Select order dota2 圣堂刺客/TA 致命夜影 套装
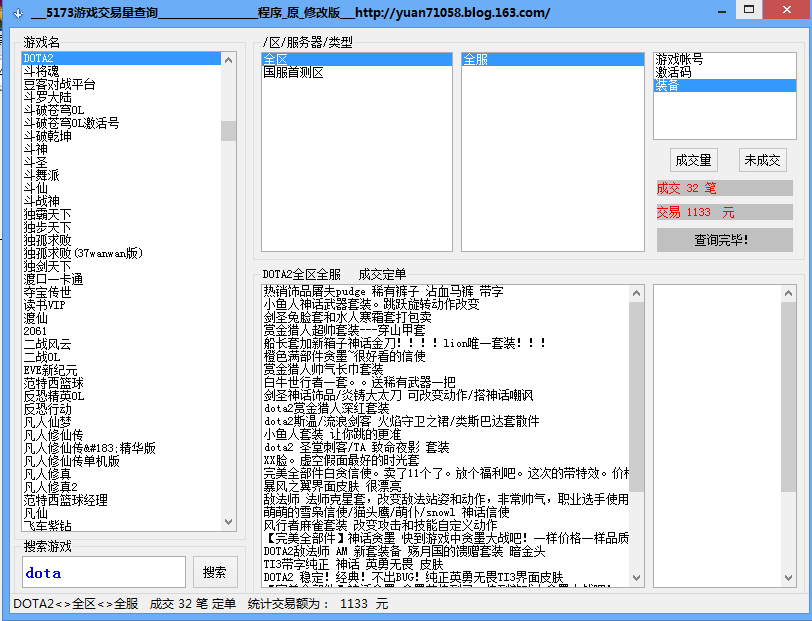Viewport: 812px width, 621px height. click(x=445, y=447)
